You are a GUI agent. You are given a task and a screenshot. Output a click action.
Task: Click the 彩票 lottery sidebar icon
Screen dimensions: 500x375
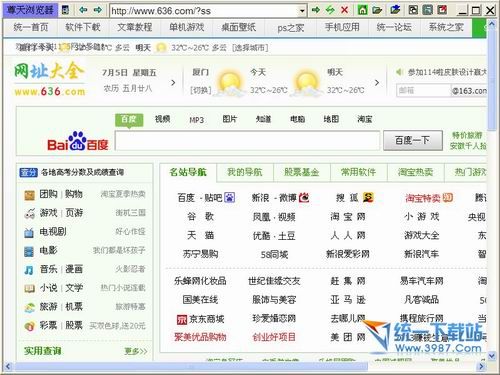point(29,326)
